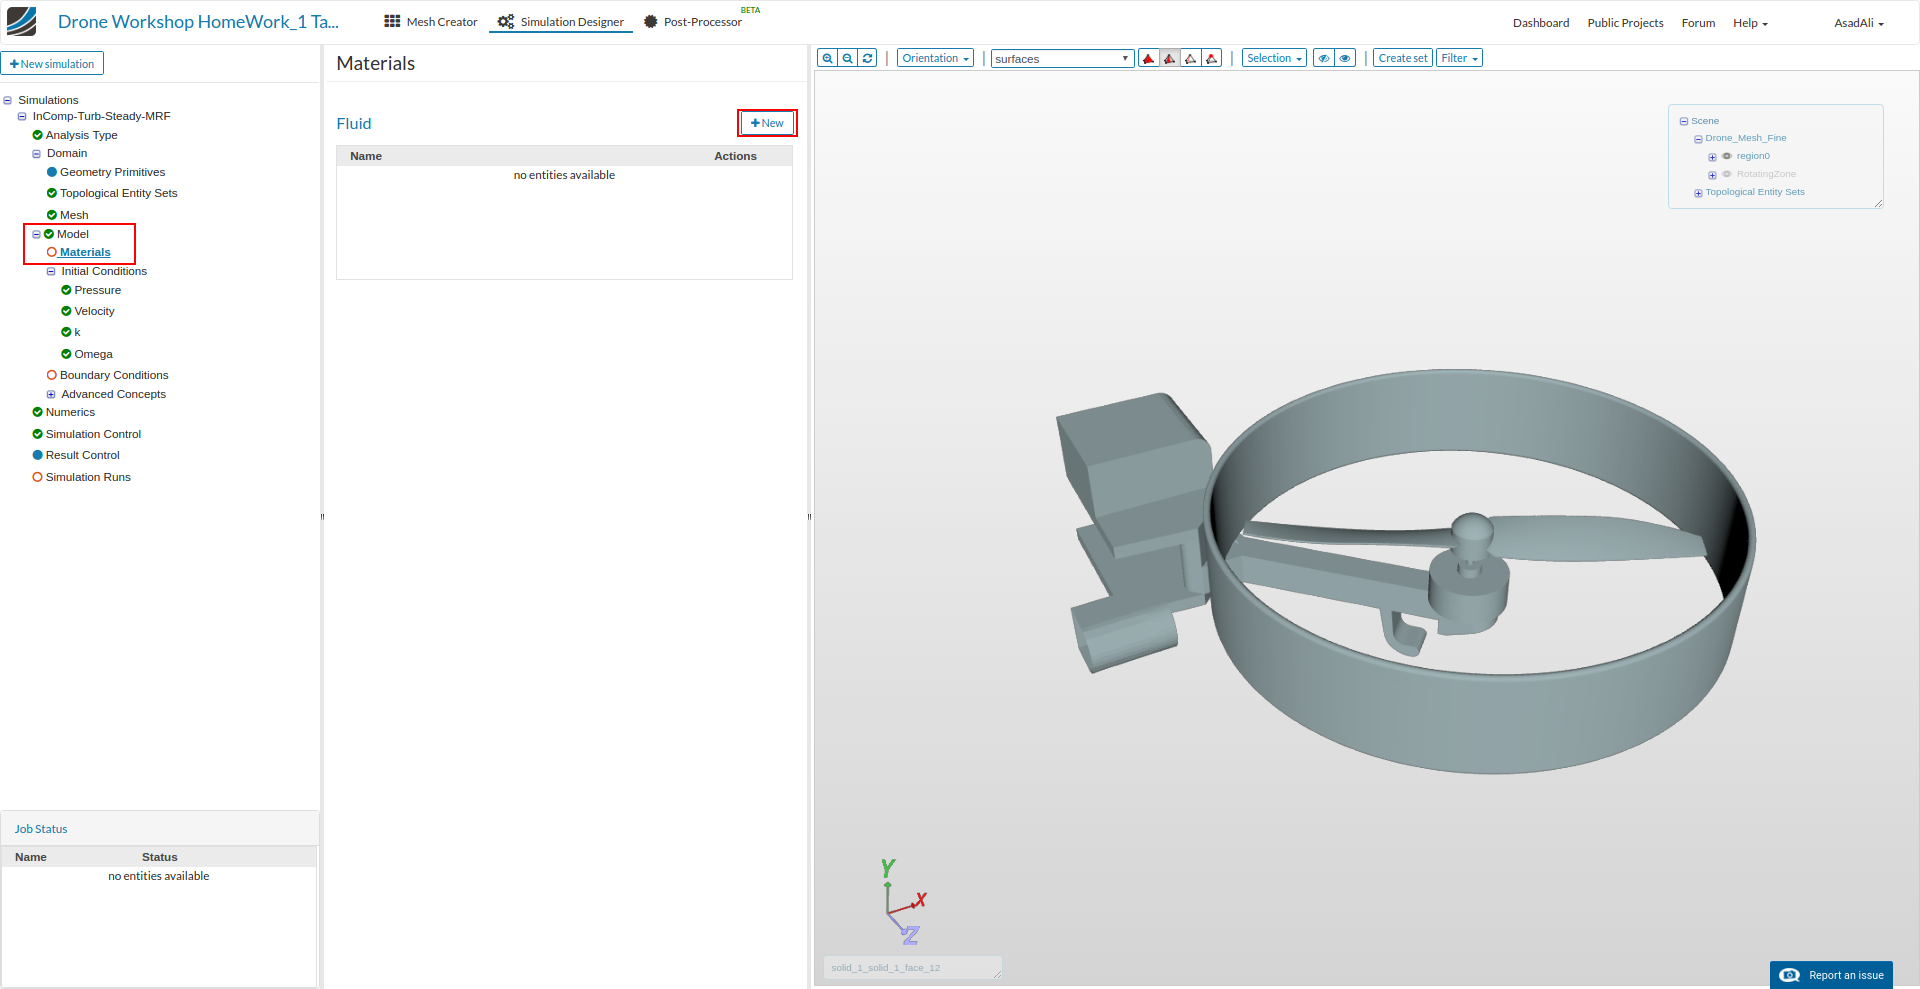
Task: Open Boundary Conditions in the simulation tree
Action: point(114,375)
